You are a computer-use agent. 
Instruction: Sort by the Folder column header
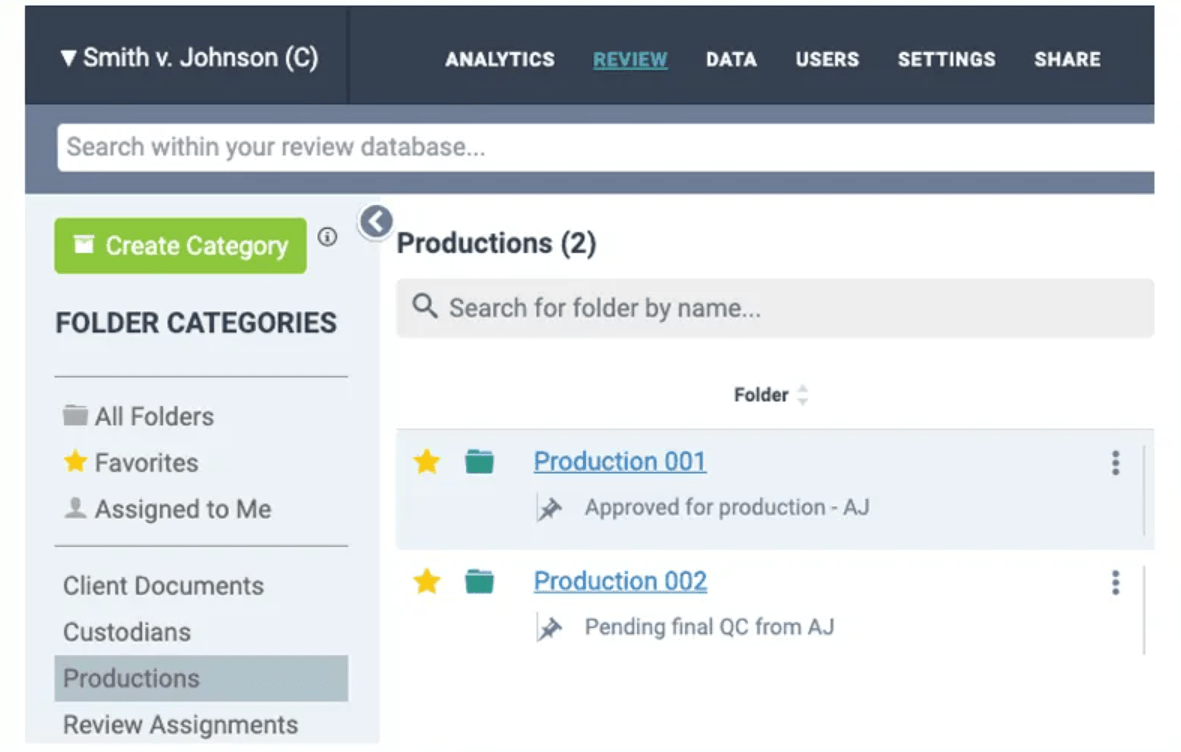pos(770,395)
